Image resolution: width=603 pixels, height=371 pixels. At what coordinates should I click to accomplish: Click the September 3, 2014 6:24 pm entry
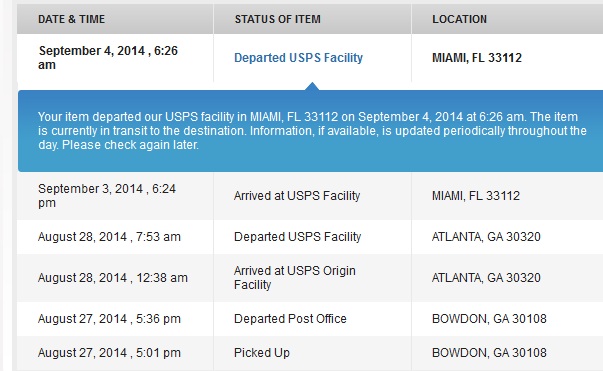pyautogui.click(x=107, y=196)
